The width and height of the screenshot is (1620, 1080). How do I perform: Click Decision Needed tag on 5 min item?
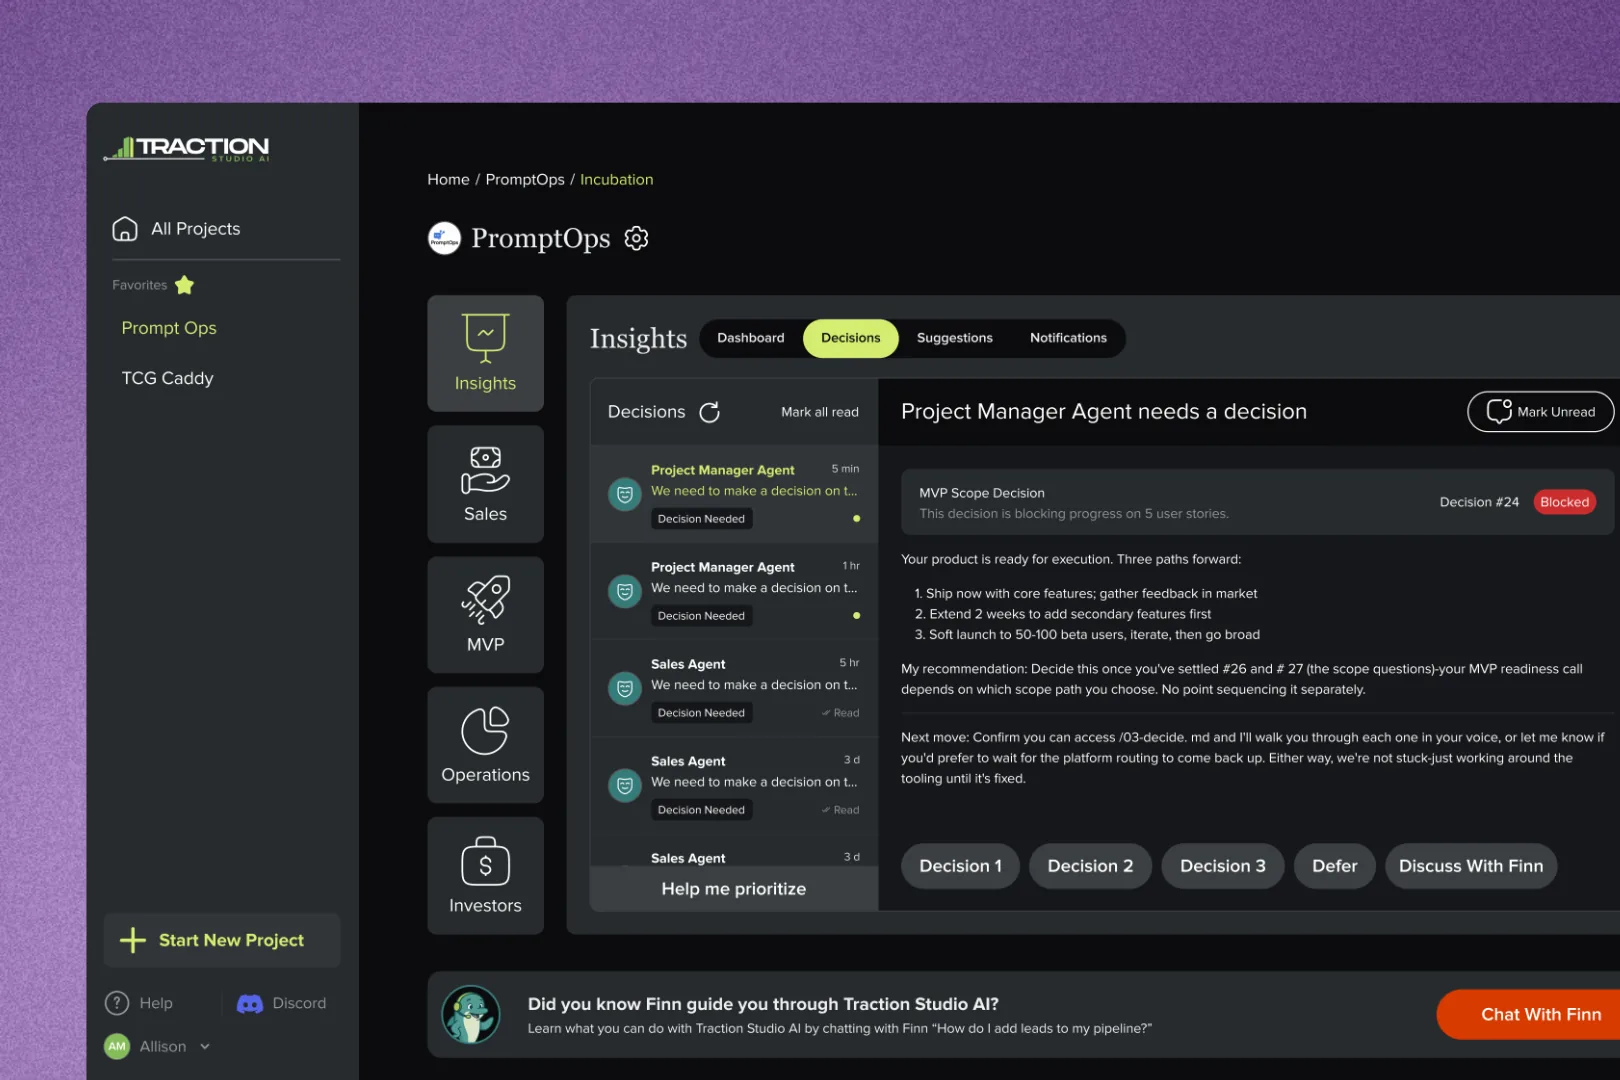pyautogui.click(x=701, y=519)
